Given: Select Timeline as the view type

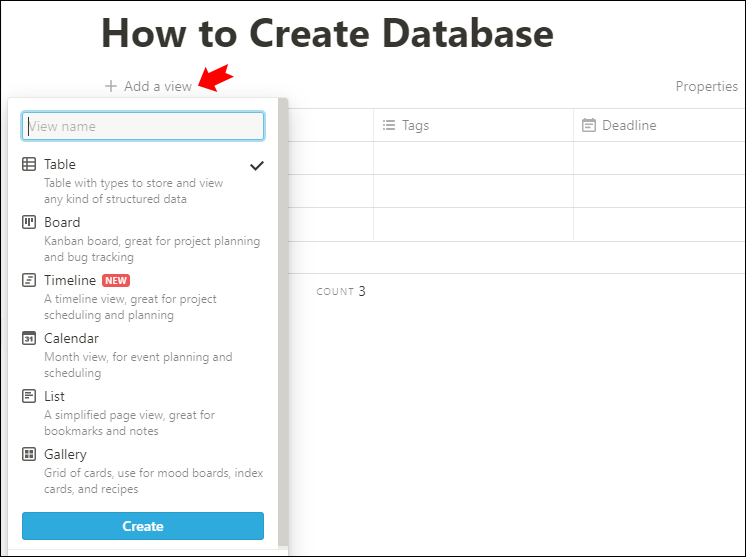Looking at the screenshot, I should (143, 297).
